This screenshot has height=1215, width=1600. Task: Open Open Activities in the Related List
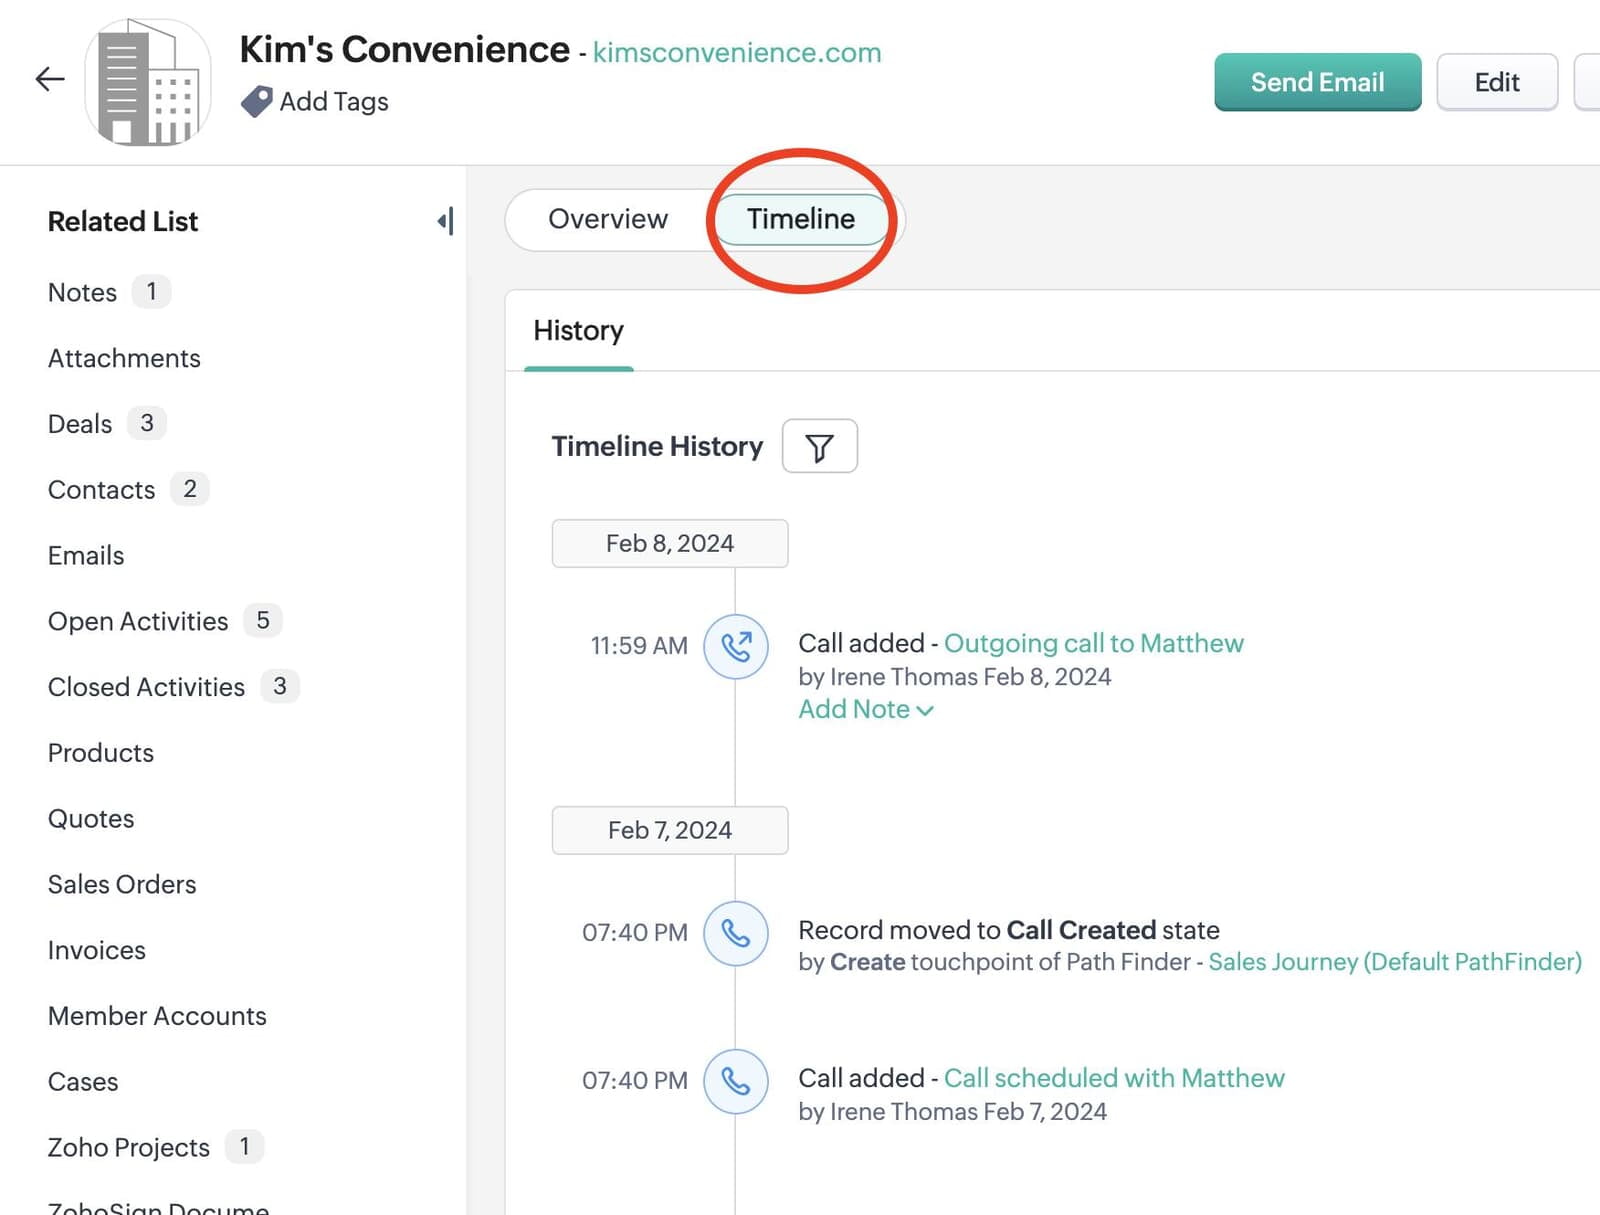pyautogui.click(x=138, y=621)
